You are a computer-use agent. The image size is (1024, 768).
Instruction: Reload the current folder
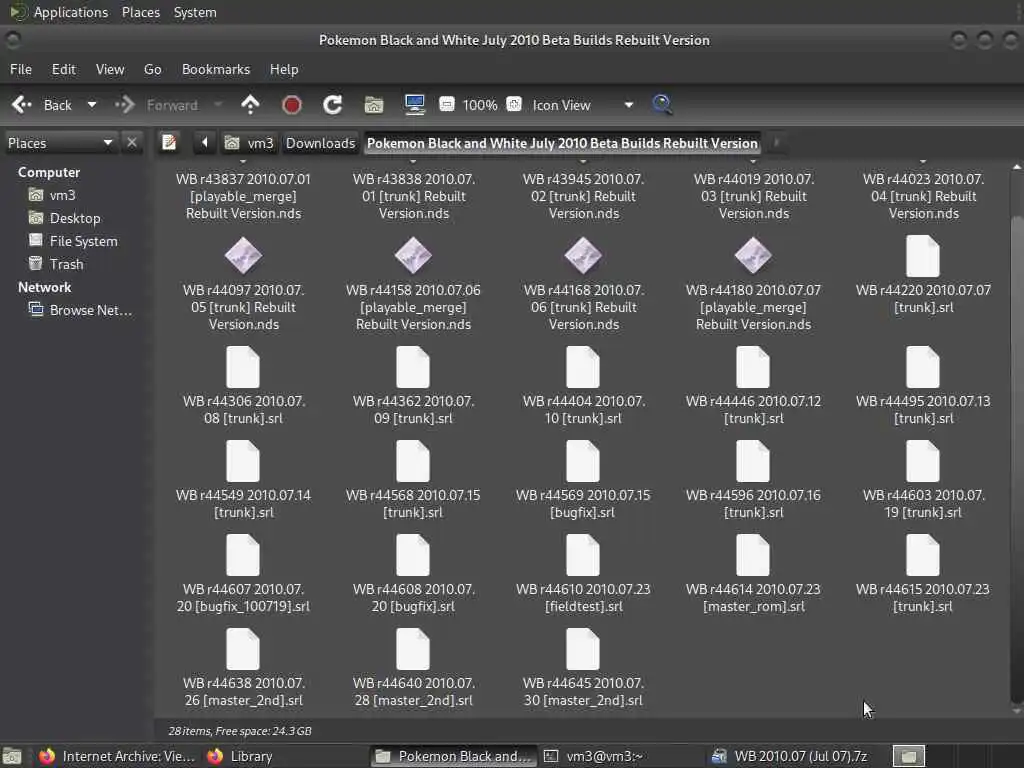332,104
